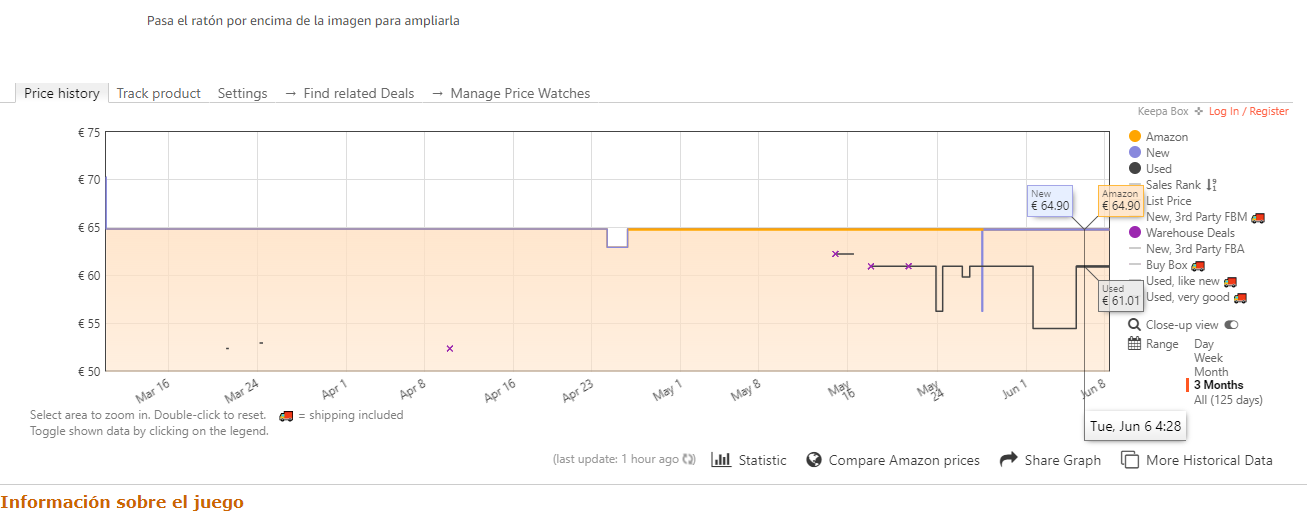Choose the All (125 days) range
This screenshot has height=521, width=1307.
(x=1228, y=400)
